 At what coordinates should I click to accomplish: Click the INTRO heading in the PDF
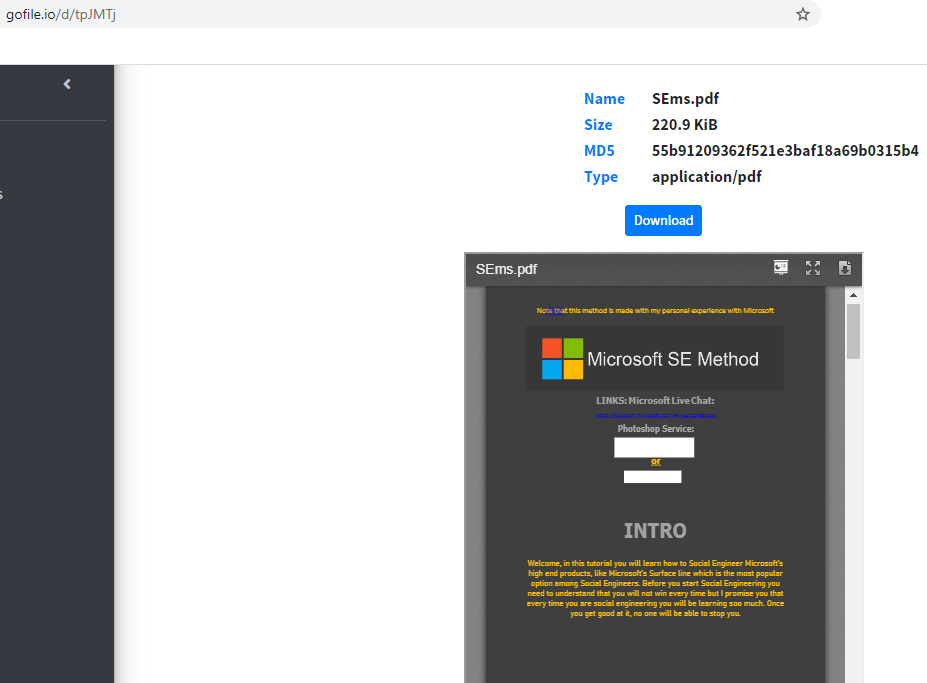tap(655, 531)
